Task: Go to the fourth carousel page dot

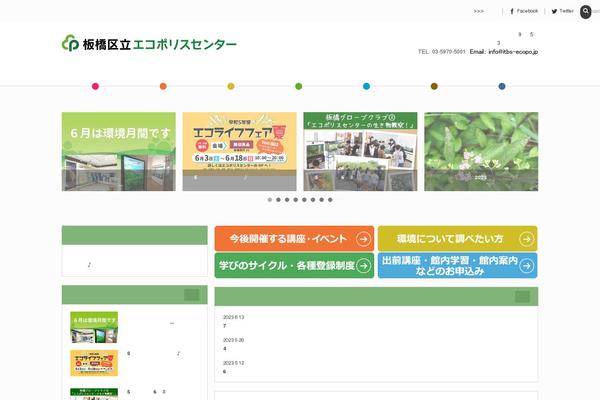Action: click(296, 200)
